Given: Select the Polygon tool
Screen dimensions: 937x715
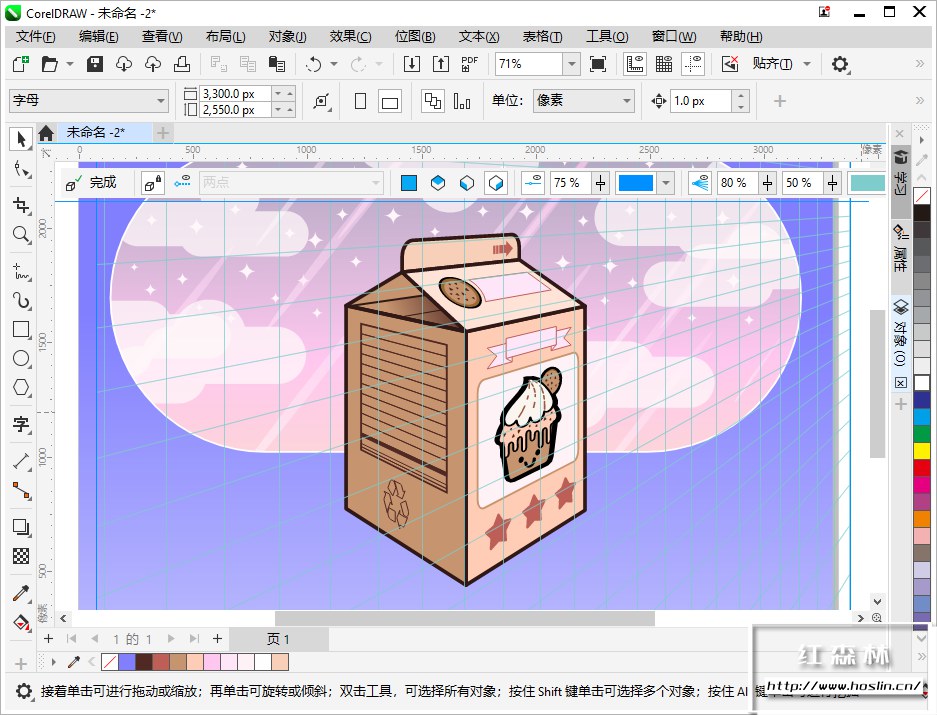Looking at the screenshot, I should (21, 387).
